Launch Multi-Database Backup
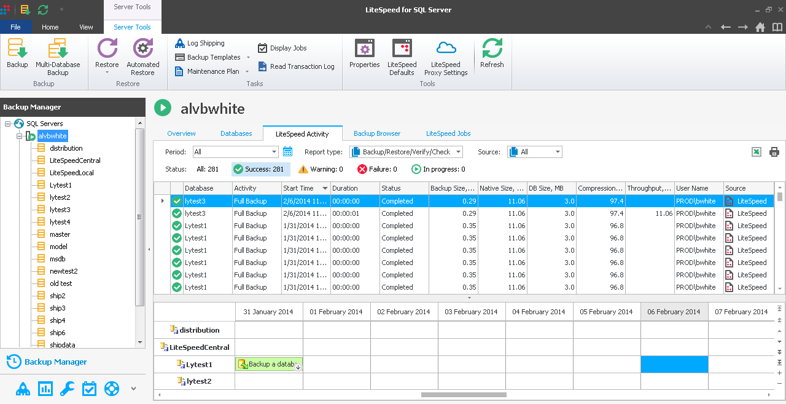Image resolution: width=786 pixels, height=404 pixels. click(x=57, y=49)
